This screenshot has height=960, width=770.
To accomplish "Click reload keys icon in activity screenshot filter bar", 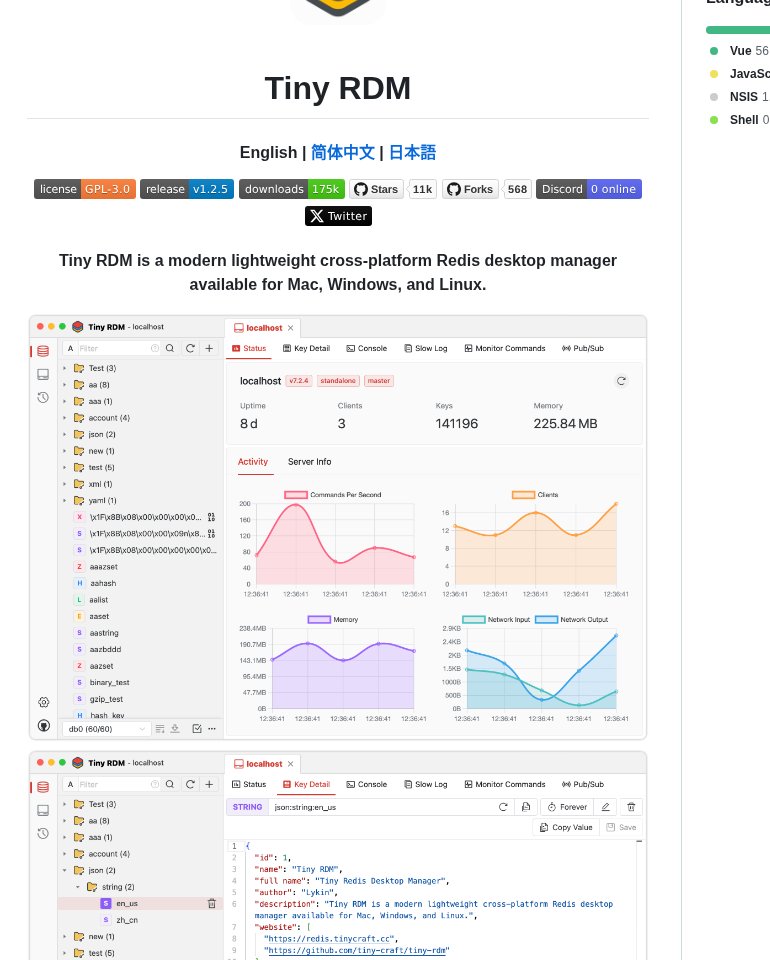I will [190, 348].
